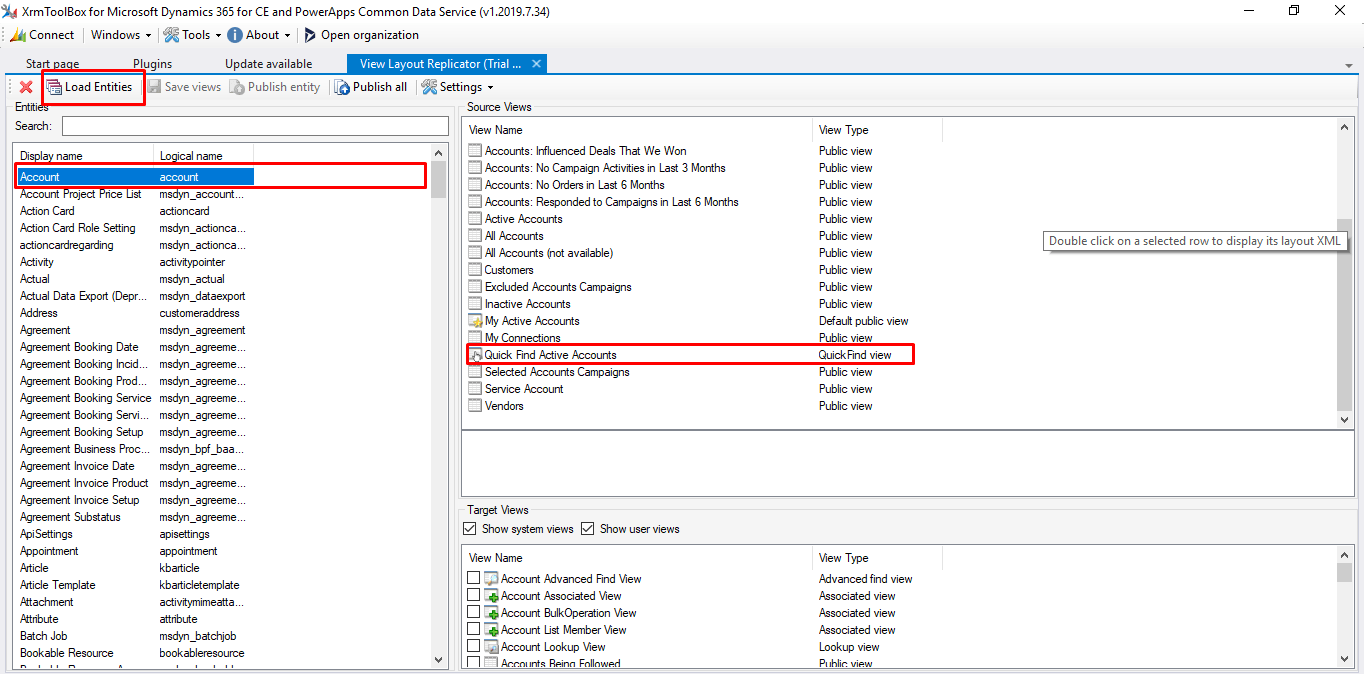
Task: Click icon of My Active Accounts view
Action: (475, 321)
